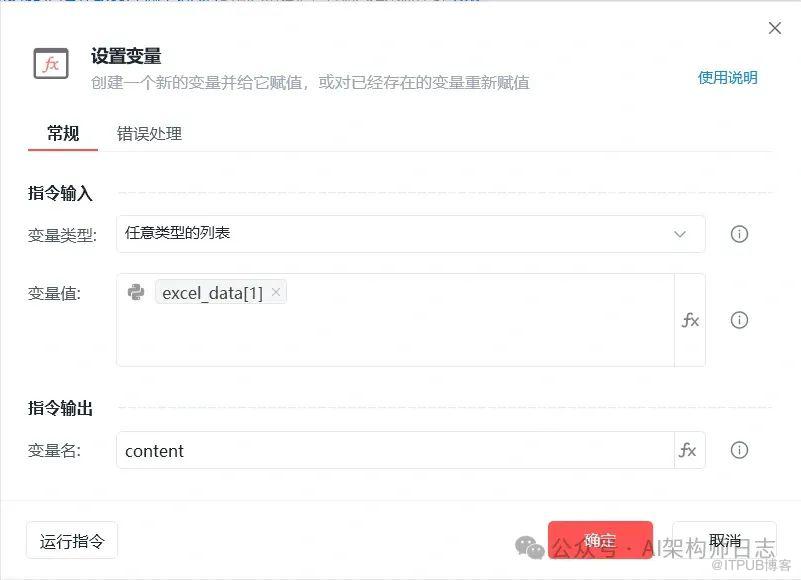The height and width of the screenshot is (580, 801).
Task: Switch to the 错误处理 tab
Action: (x=149, y=134)
